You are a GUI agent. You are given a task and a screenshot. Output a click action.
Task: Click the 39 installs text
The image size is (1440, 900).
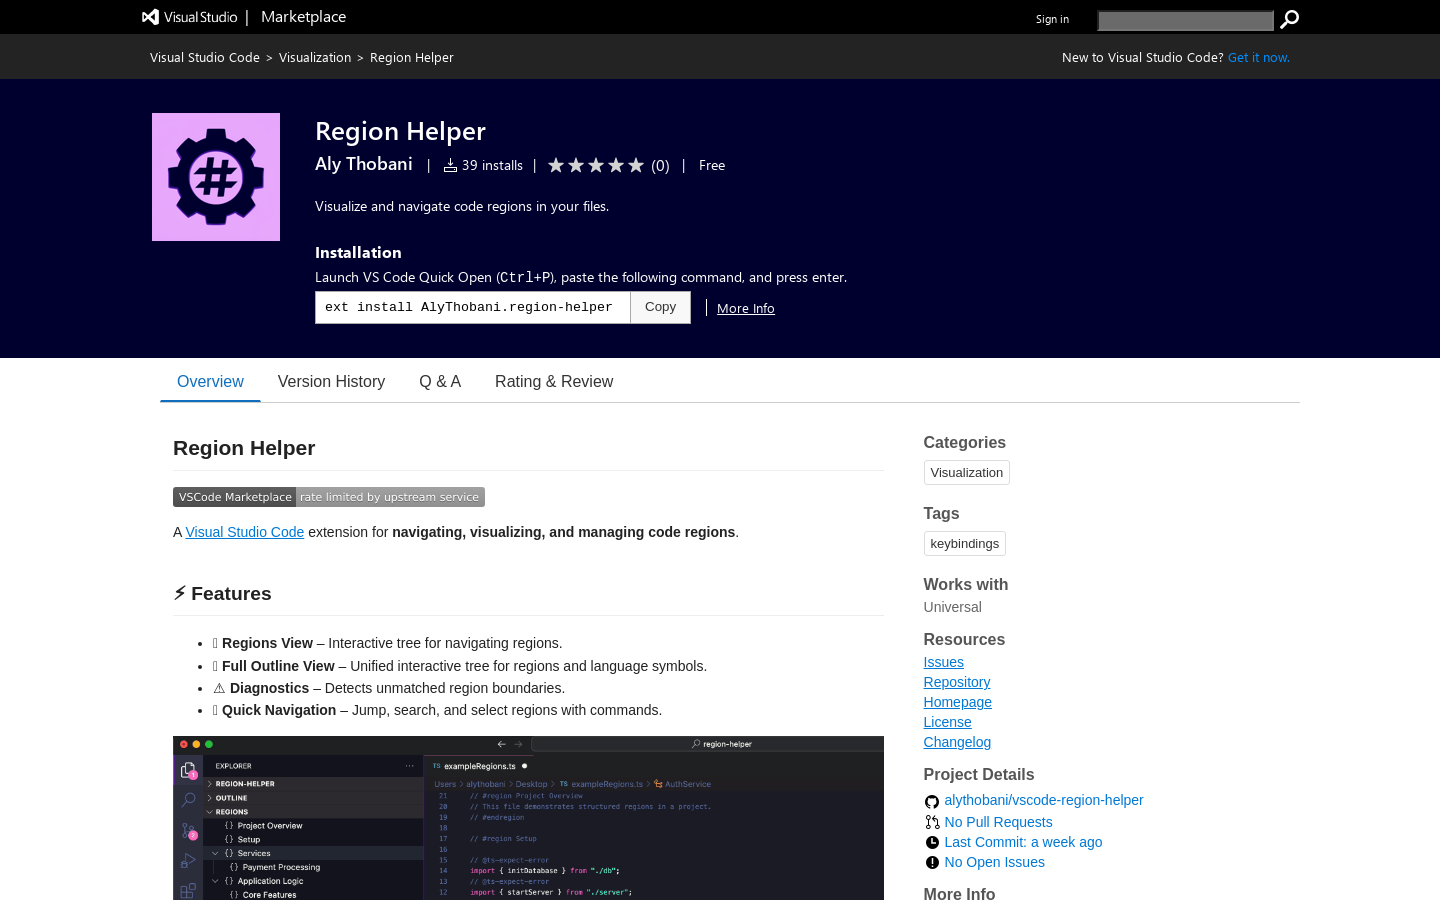(x=492, y=165)
